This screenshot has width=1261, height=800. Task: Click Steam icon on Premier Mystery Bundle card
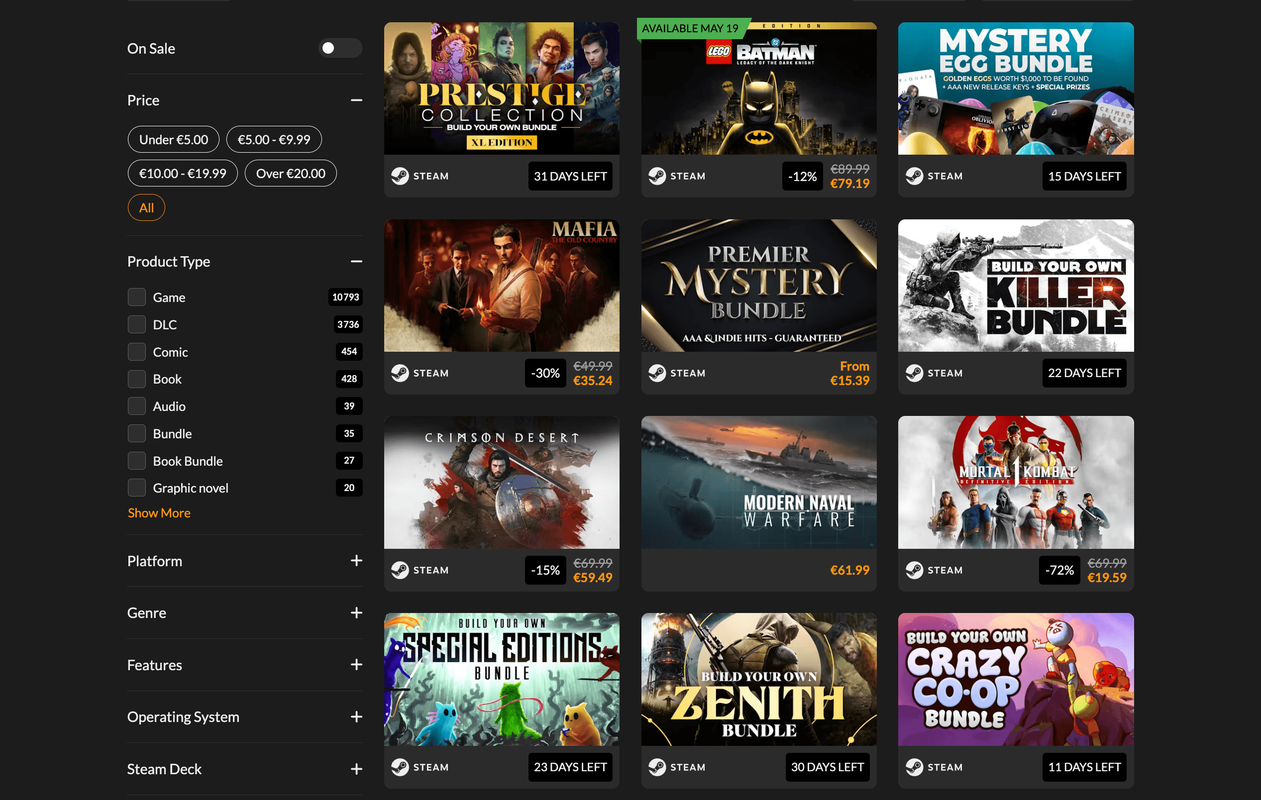click(657, 373)
